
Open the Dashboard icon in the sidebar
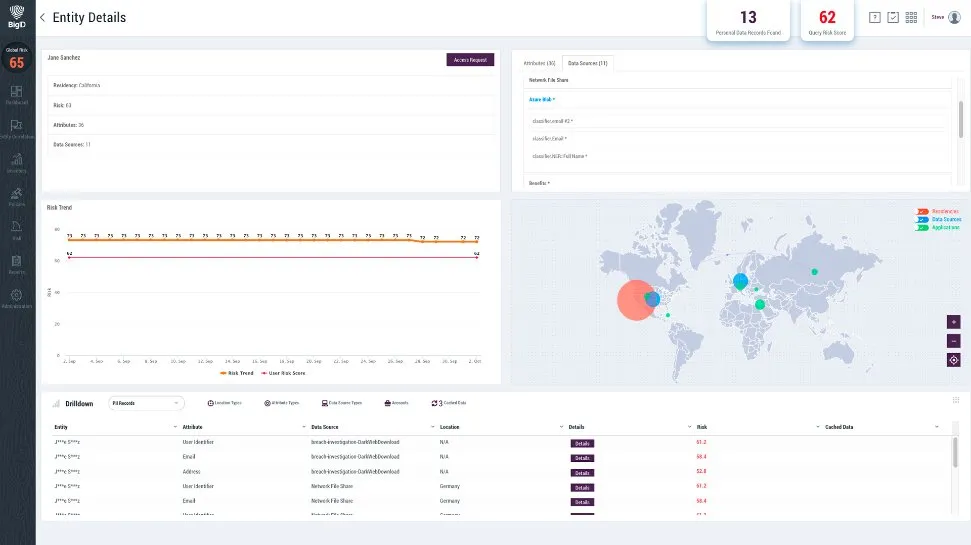(17, 93)
